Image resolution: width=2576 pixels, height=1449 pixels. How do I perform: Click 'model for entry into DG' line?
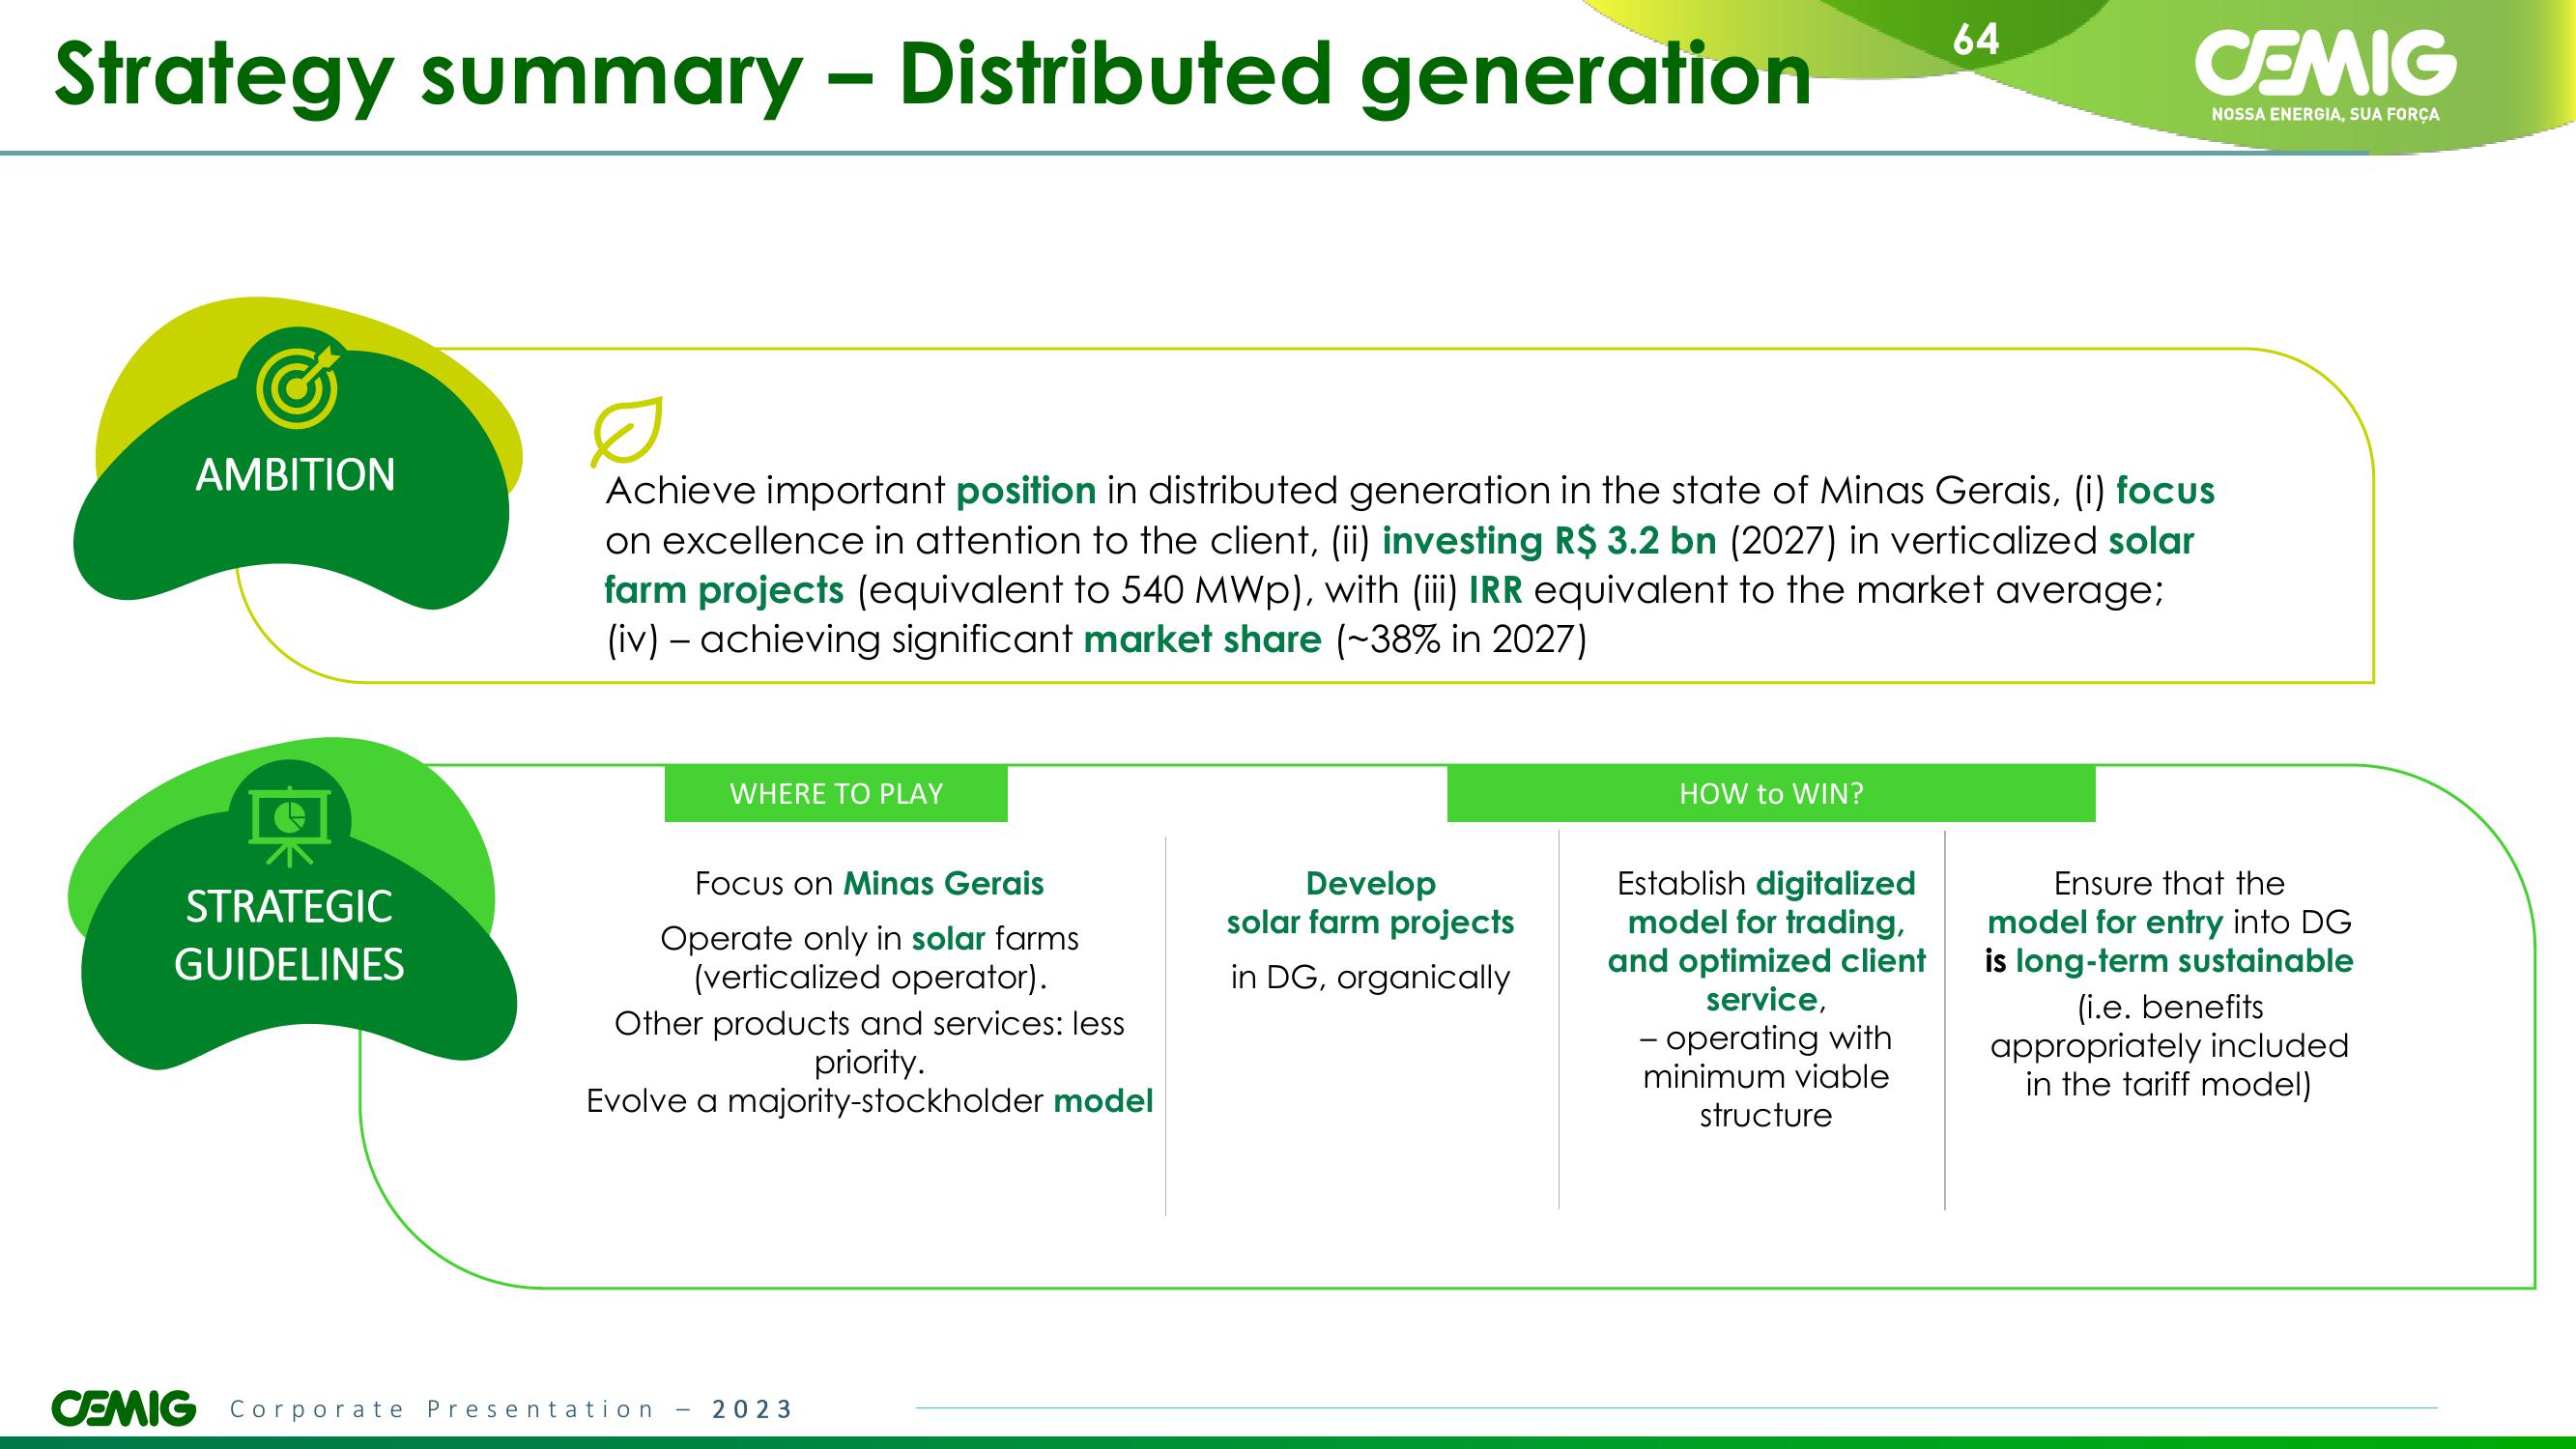click(x=2169, y=922)
